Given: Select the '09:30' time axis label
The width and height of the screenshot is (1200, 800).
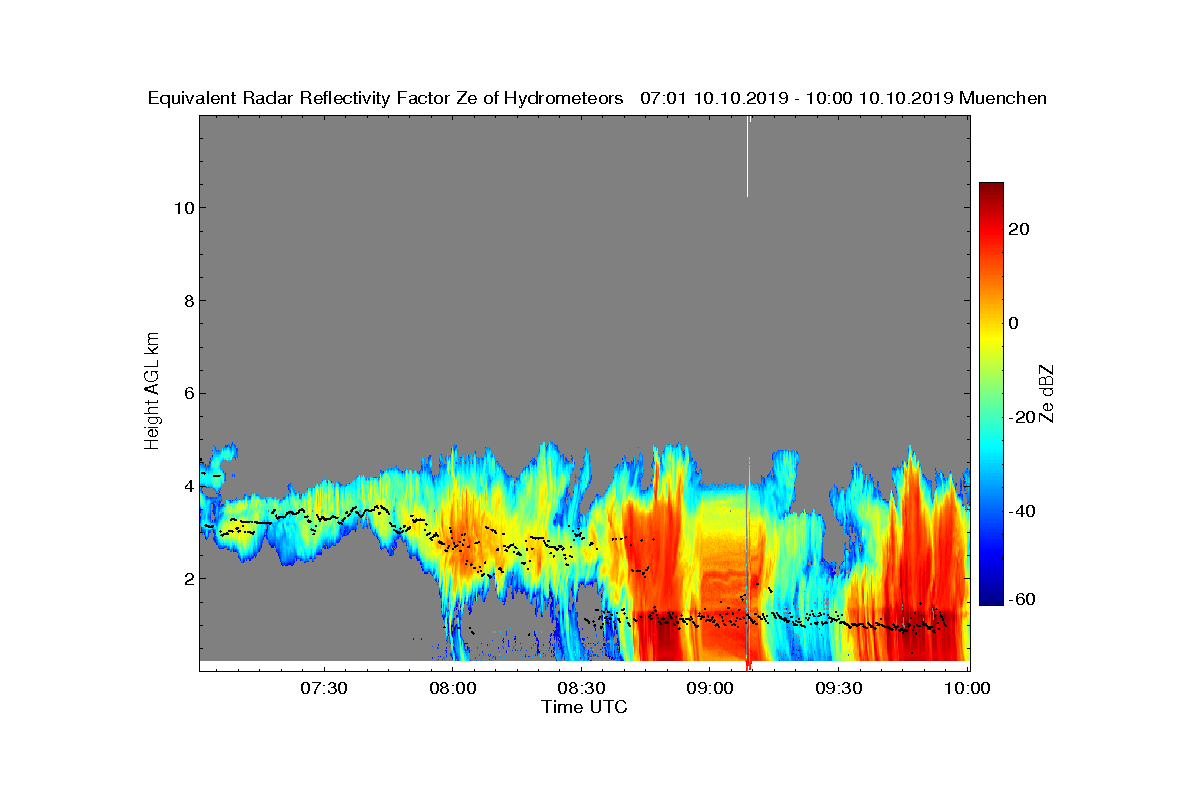Looking at the screenshot, I should 839,688.
